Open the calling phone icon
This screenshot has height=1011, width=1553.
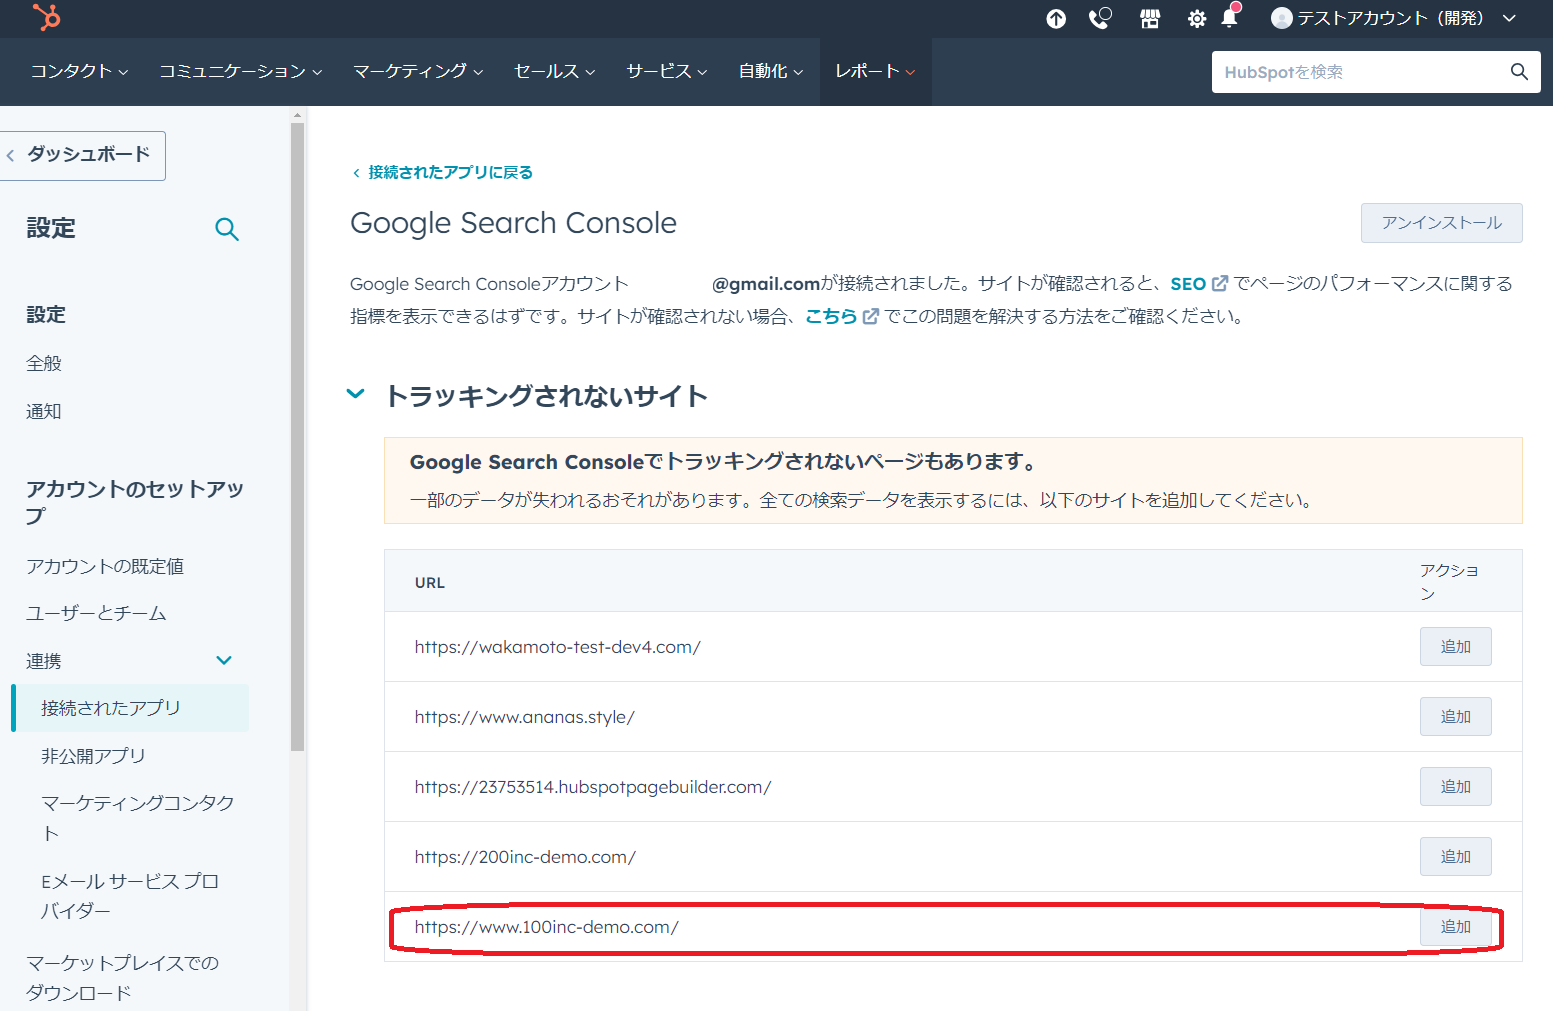point(1100,18)
